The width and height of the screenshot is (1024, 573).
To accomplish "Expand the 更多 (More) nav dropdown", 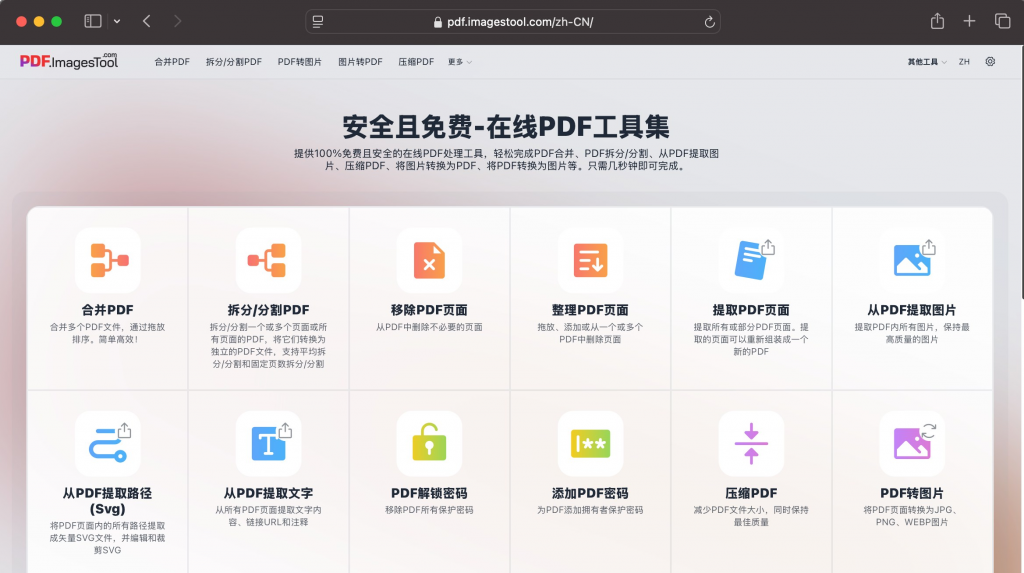I will [460, 61].
